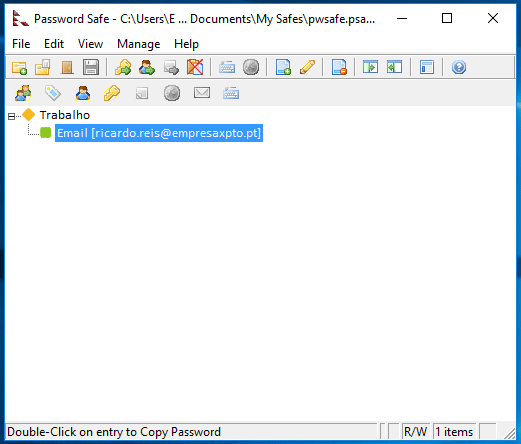Copy username using the person arrow icon
The width and height of the screenshot is (521, 444).
coord(147,67)
